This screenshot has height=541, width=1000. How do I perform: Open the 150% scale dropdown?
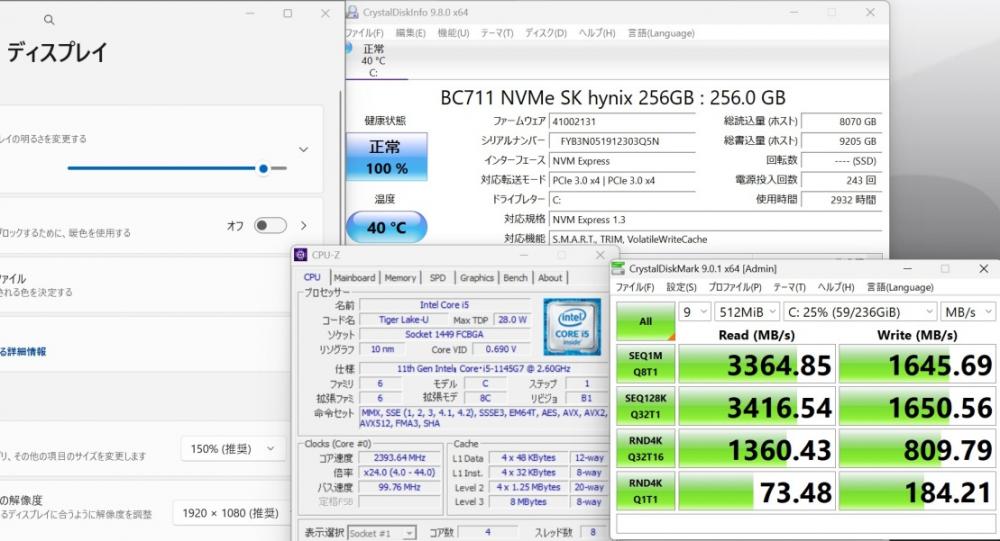pos(232,449)
